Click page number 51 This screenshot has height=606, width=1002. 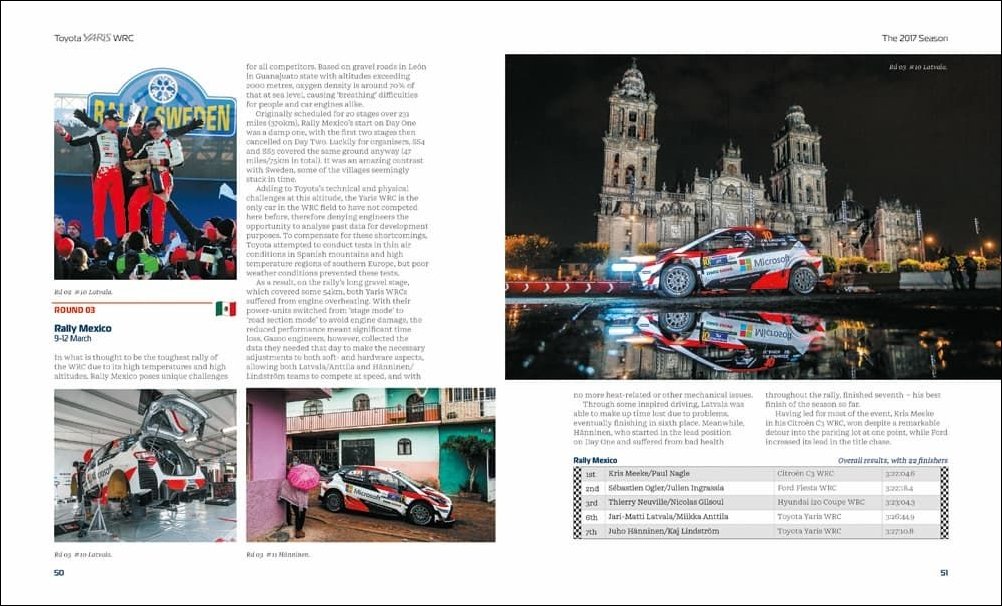944,573
